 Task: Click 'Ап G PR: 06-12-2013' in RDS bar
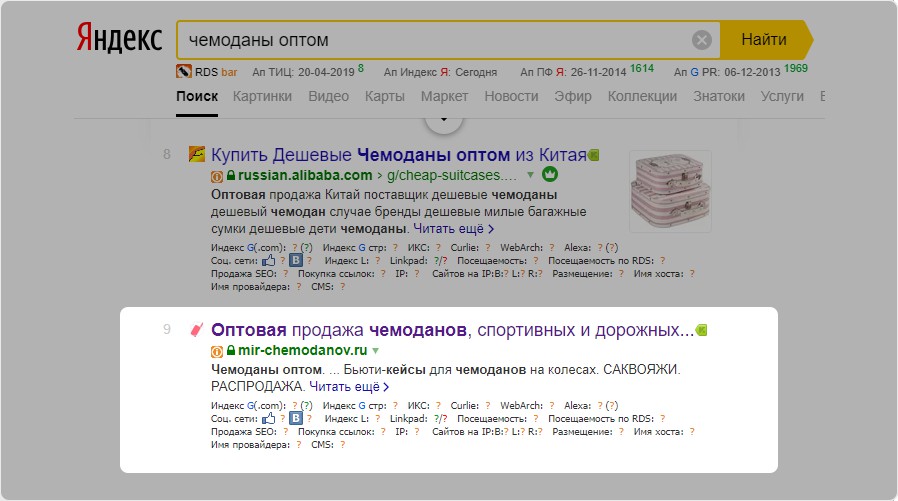[x=727, y=72]
